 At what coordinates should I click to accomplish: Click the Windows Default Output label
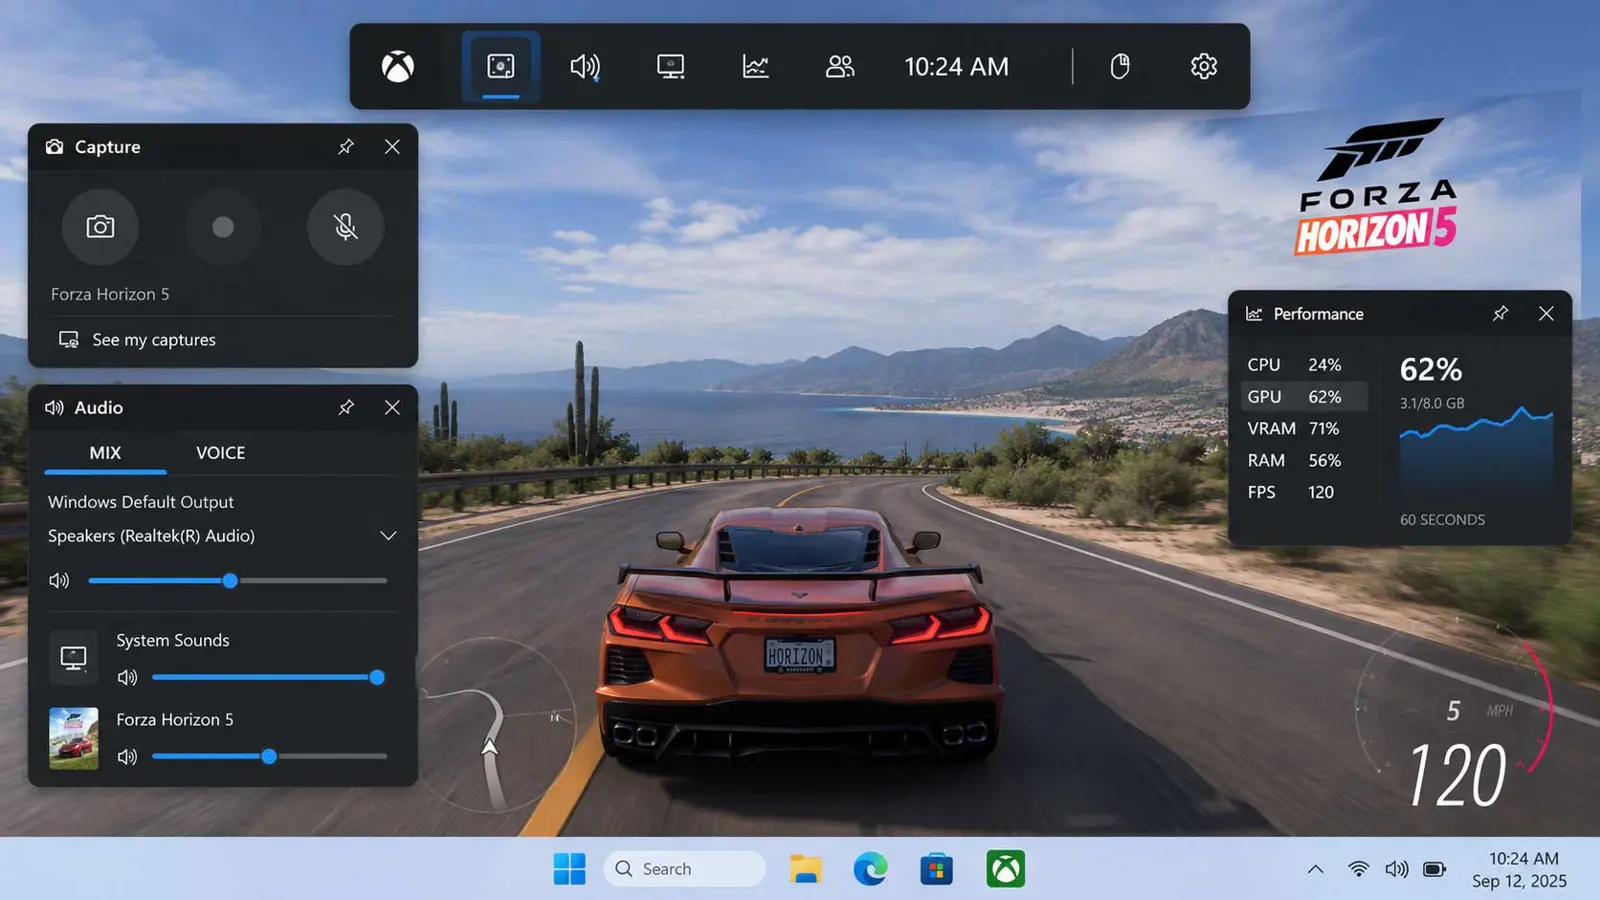pos(141,502)
